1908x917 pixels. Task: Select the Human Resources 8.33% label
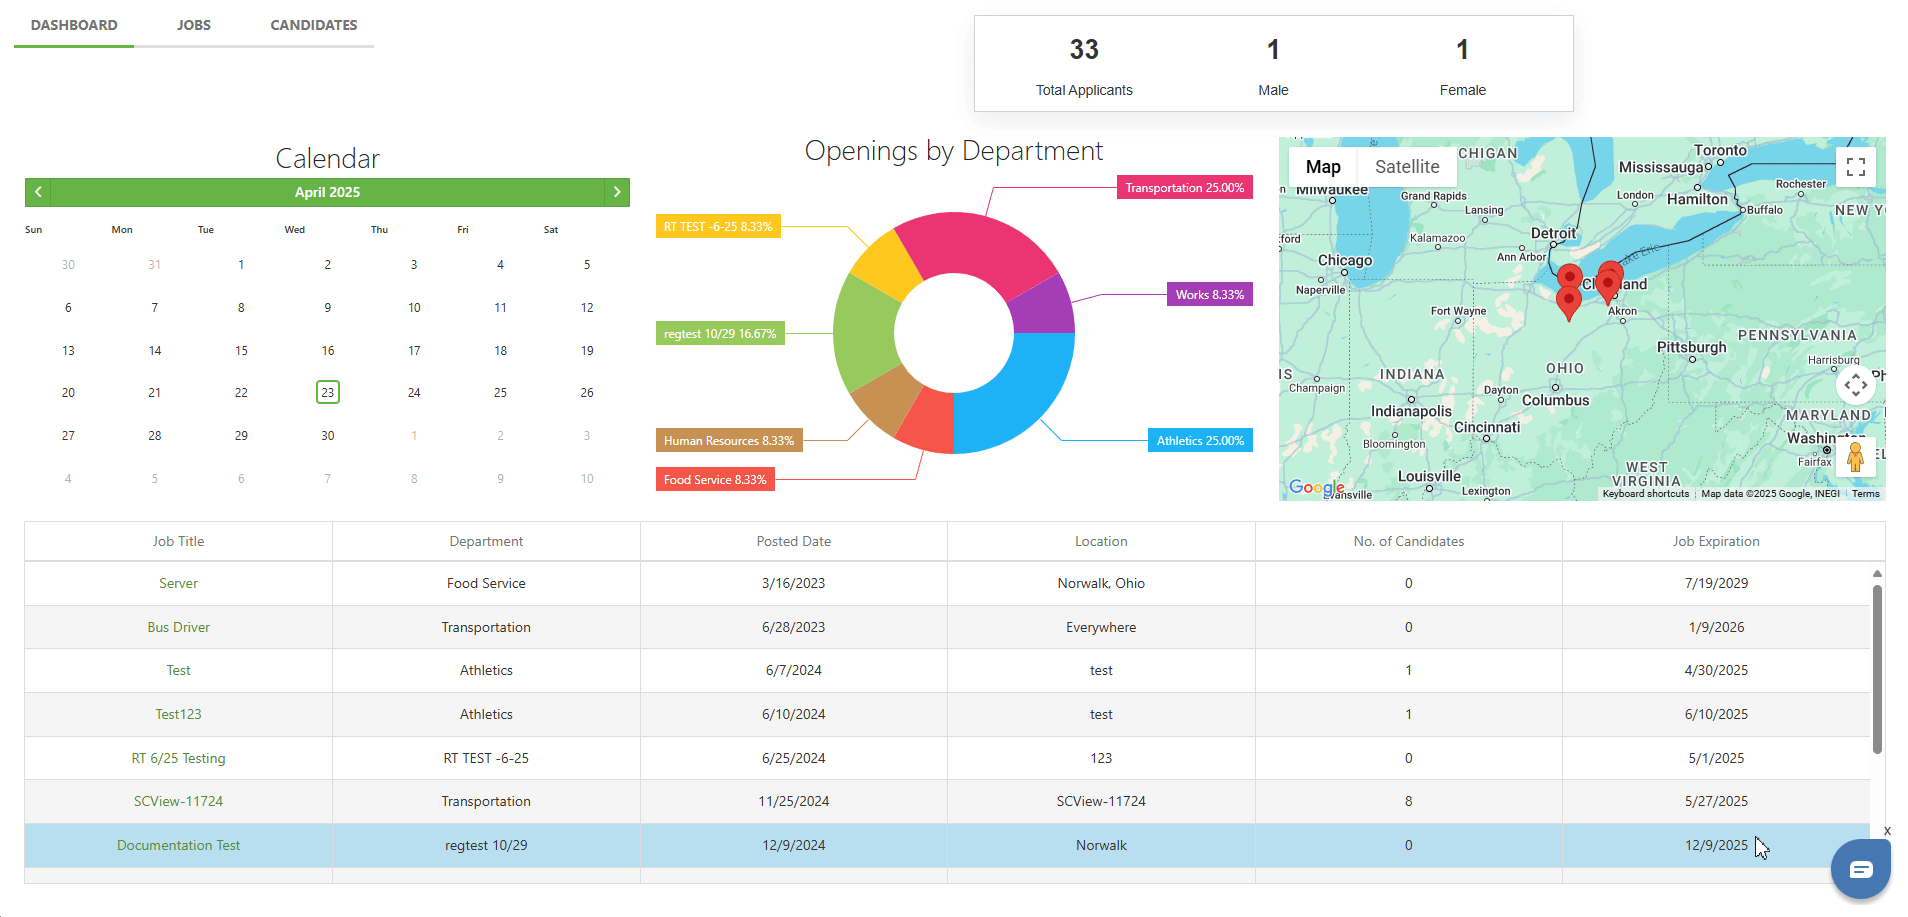(x=729, y=441)
